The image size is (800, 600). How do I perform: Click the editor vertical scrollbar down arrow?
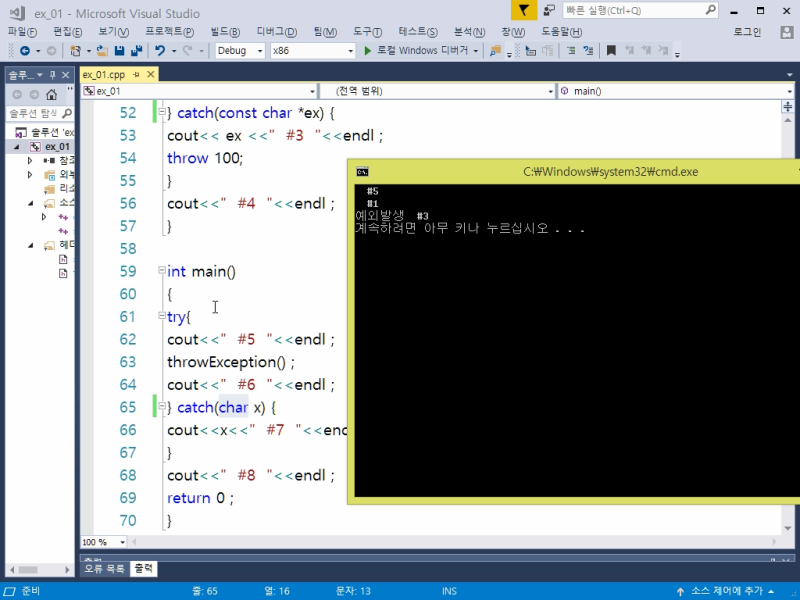click(788, 529)
